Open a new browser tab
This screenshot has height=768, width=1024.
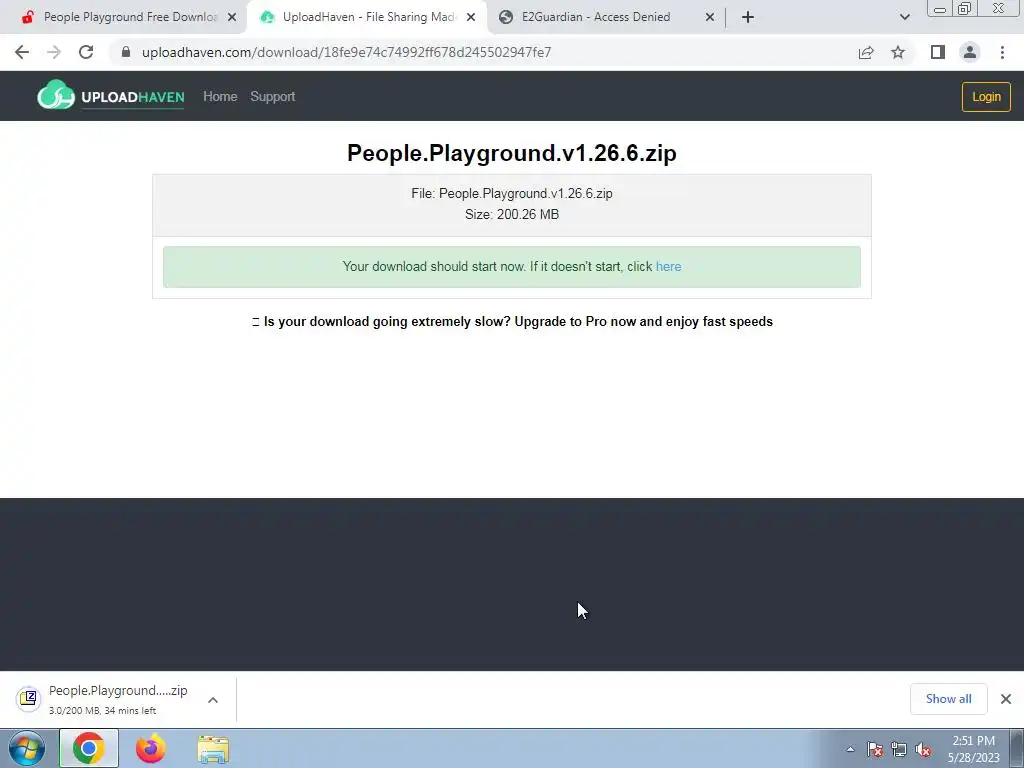click(748, 17)
